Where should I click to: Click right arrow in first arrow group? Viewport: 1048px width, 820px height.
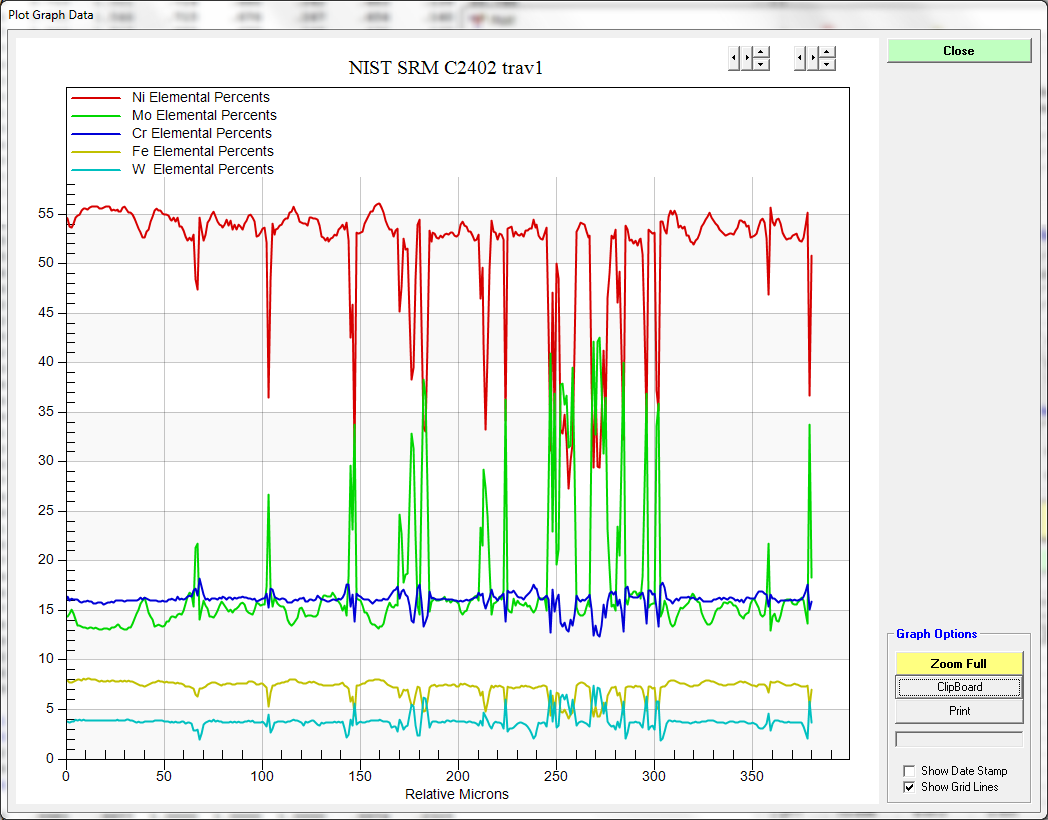click(746, 59)
